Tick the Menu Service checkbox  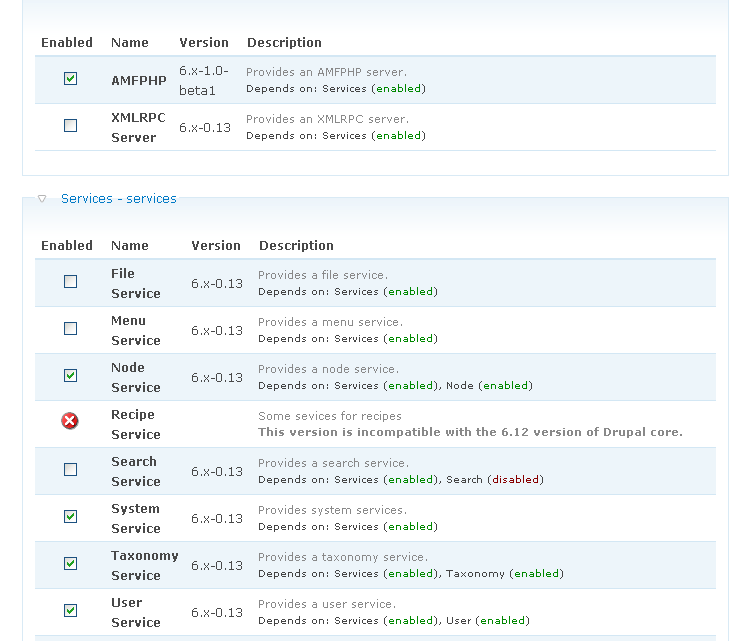(x=71, y=328)
